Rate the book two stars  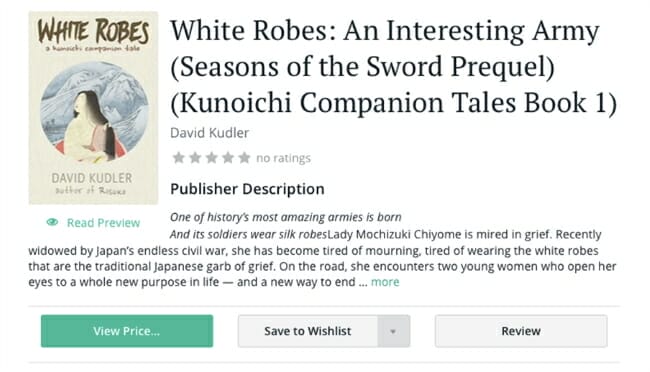[x=195, y=158]
